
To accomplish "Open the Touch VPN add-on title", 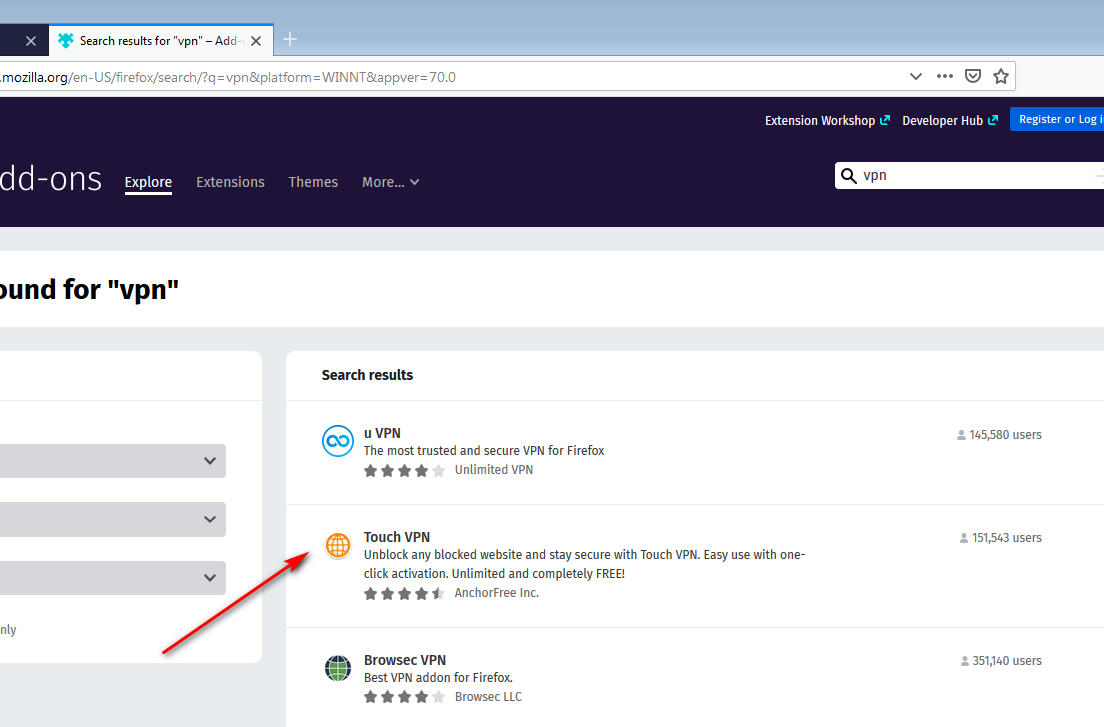I will pyautogui.click(x=396, y=537).
